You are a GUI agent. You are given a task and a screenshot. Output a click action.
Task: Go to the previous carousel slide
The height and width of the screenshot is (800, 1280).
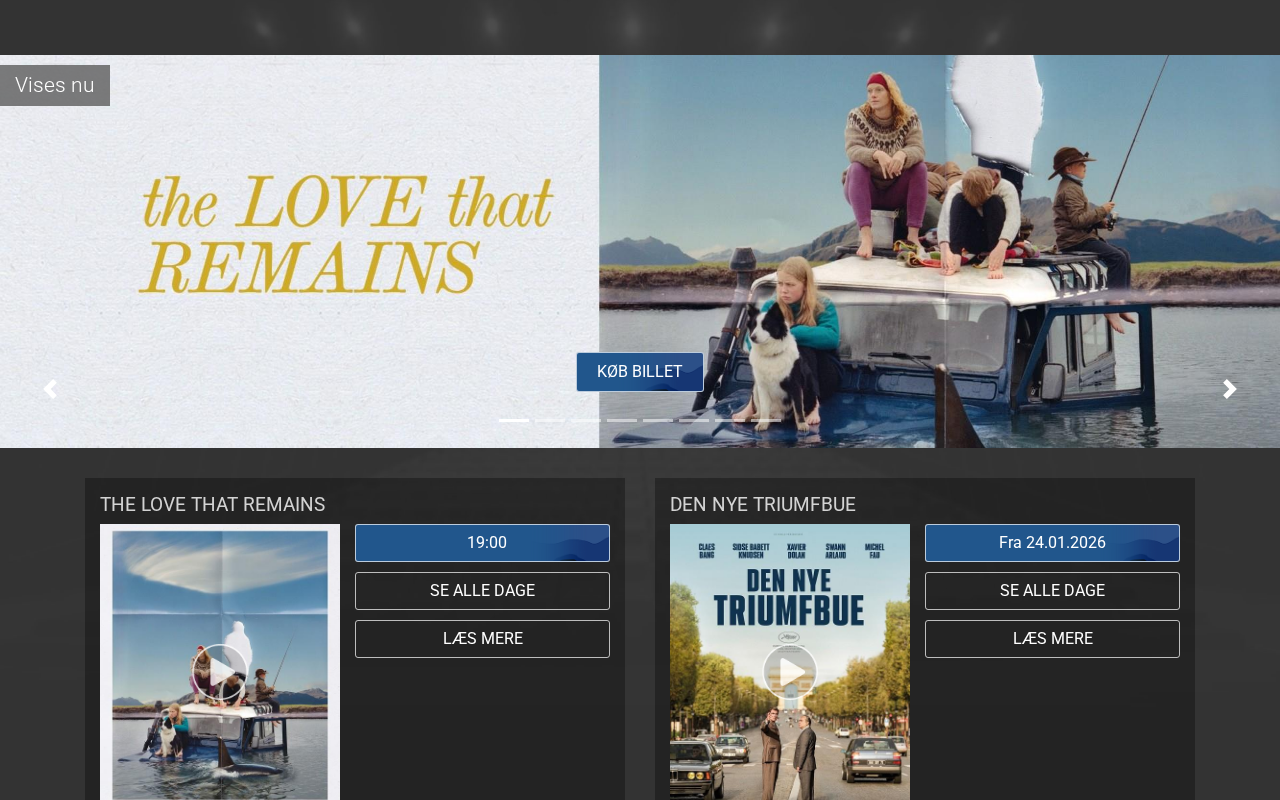coord(50,389)
